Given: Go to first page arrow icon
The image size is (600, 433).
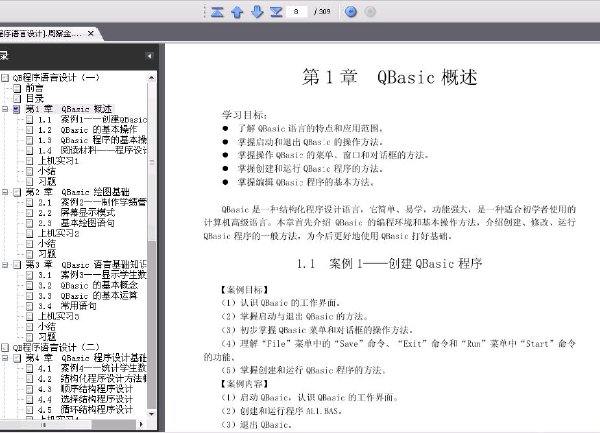Looking at the screenshot, I should click(217, 12).
